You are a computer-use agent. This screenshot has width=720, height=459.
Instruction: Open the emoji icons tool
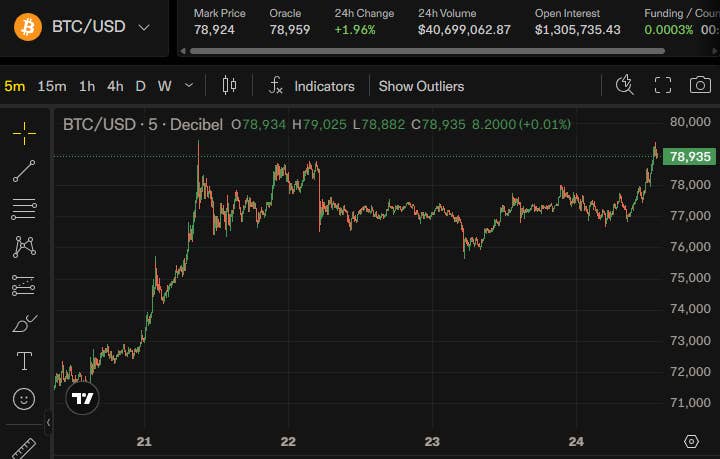[x=24, y=399]
